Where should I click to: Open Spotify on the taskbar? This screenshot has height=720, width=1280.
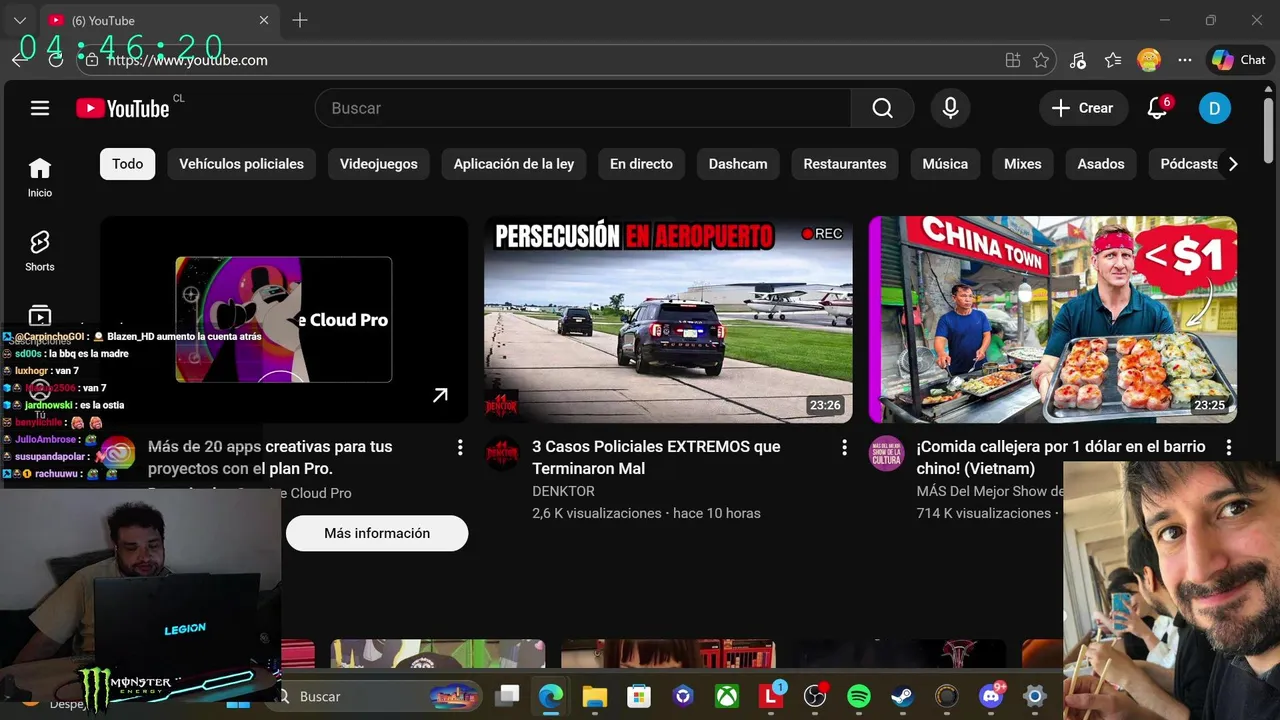click(859, 696)
